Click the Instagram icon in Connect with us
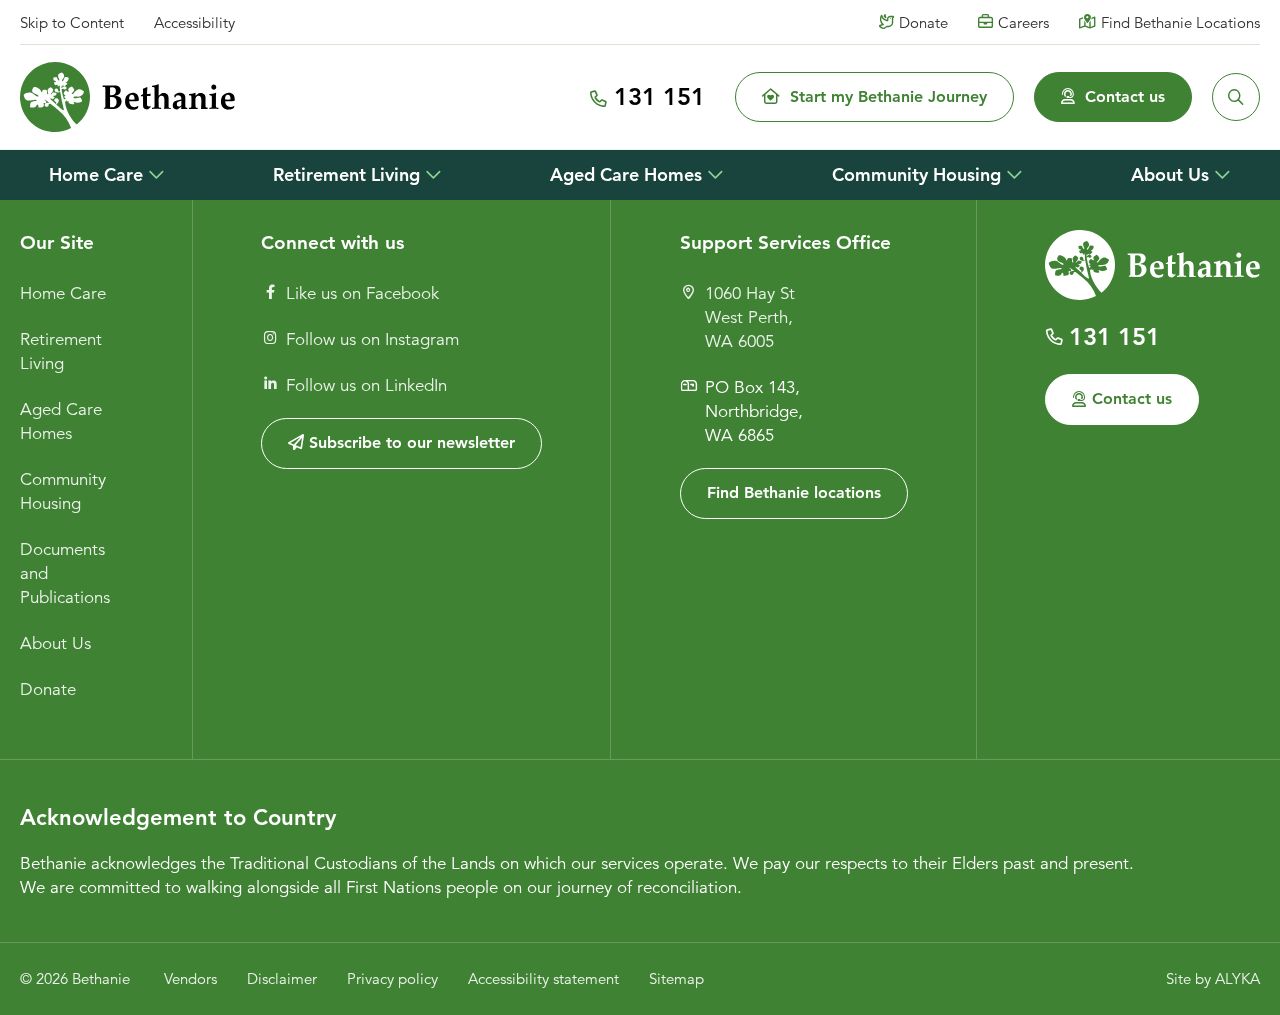The height and width of the screenshot is (1015, 1280). [270, 338]
